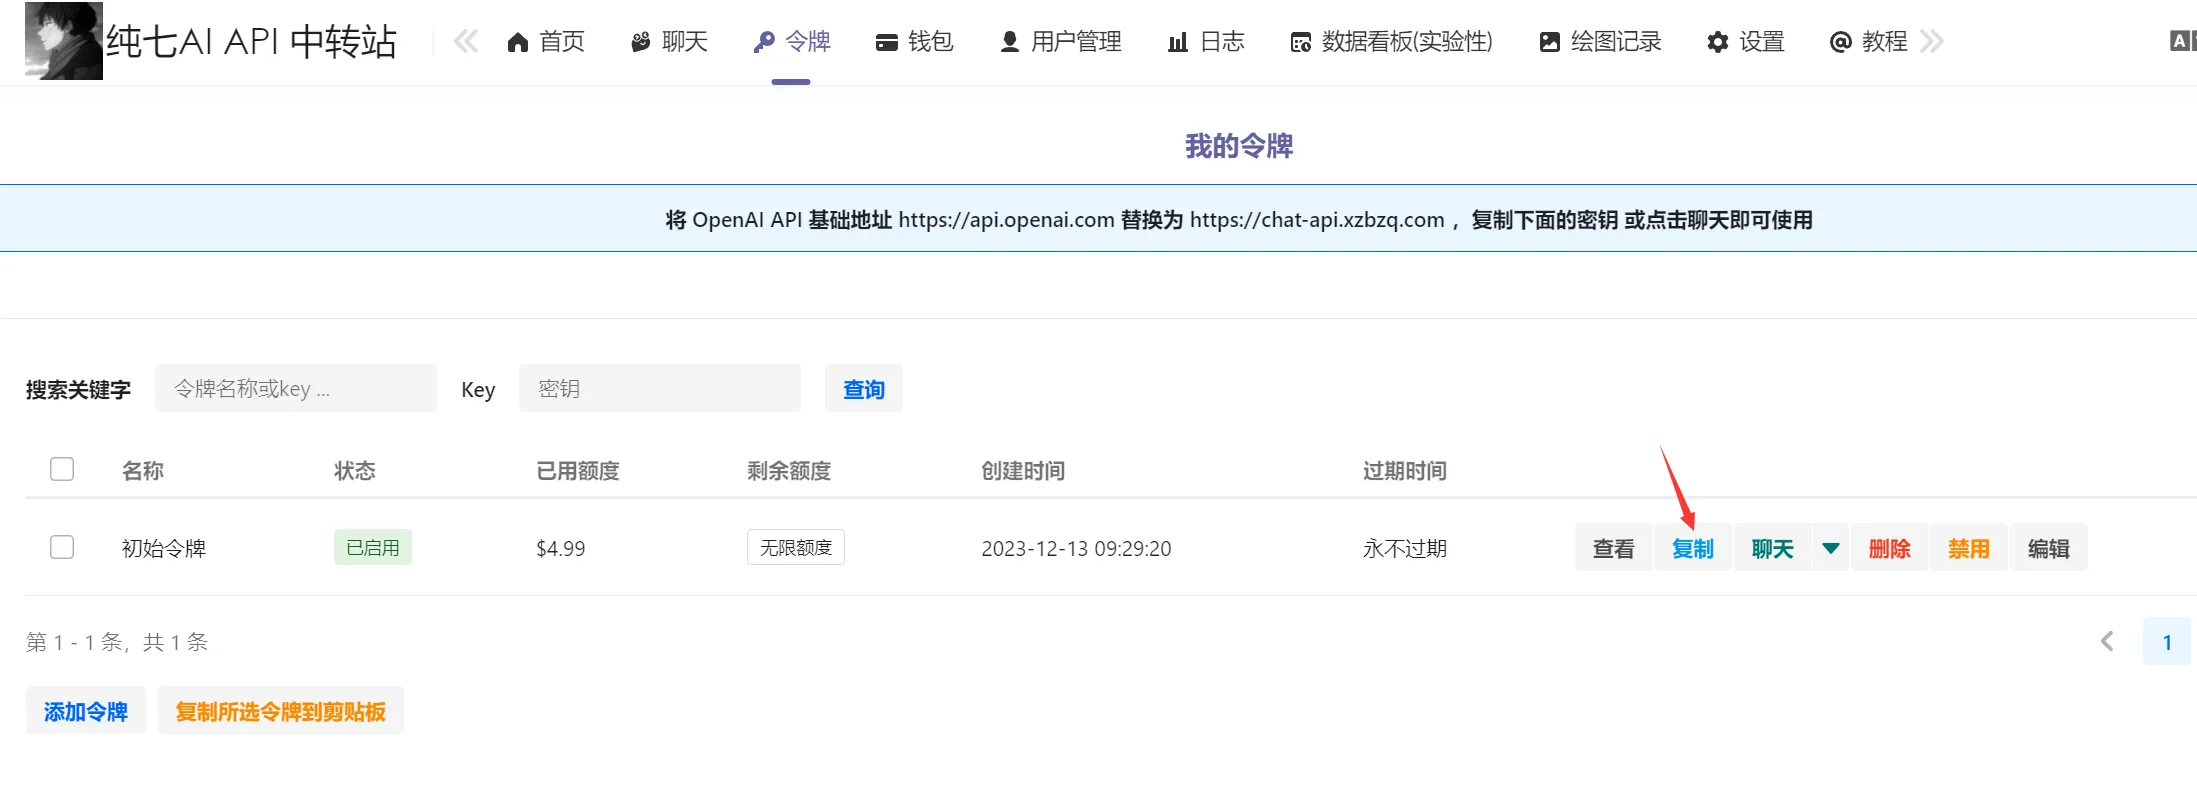Go to previous page using left arrow

click(x=2107, y=642)
